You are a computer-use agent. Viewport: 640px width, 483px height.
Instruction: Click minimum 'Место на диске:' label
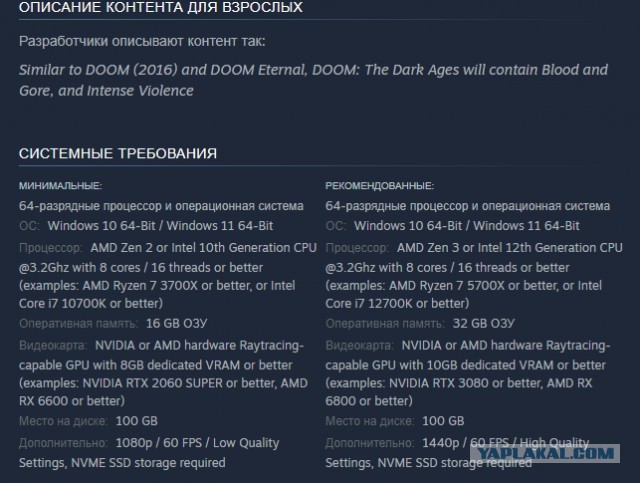63,421
